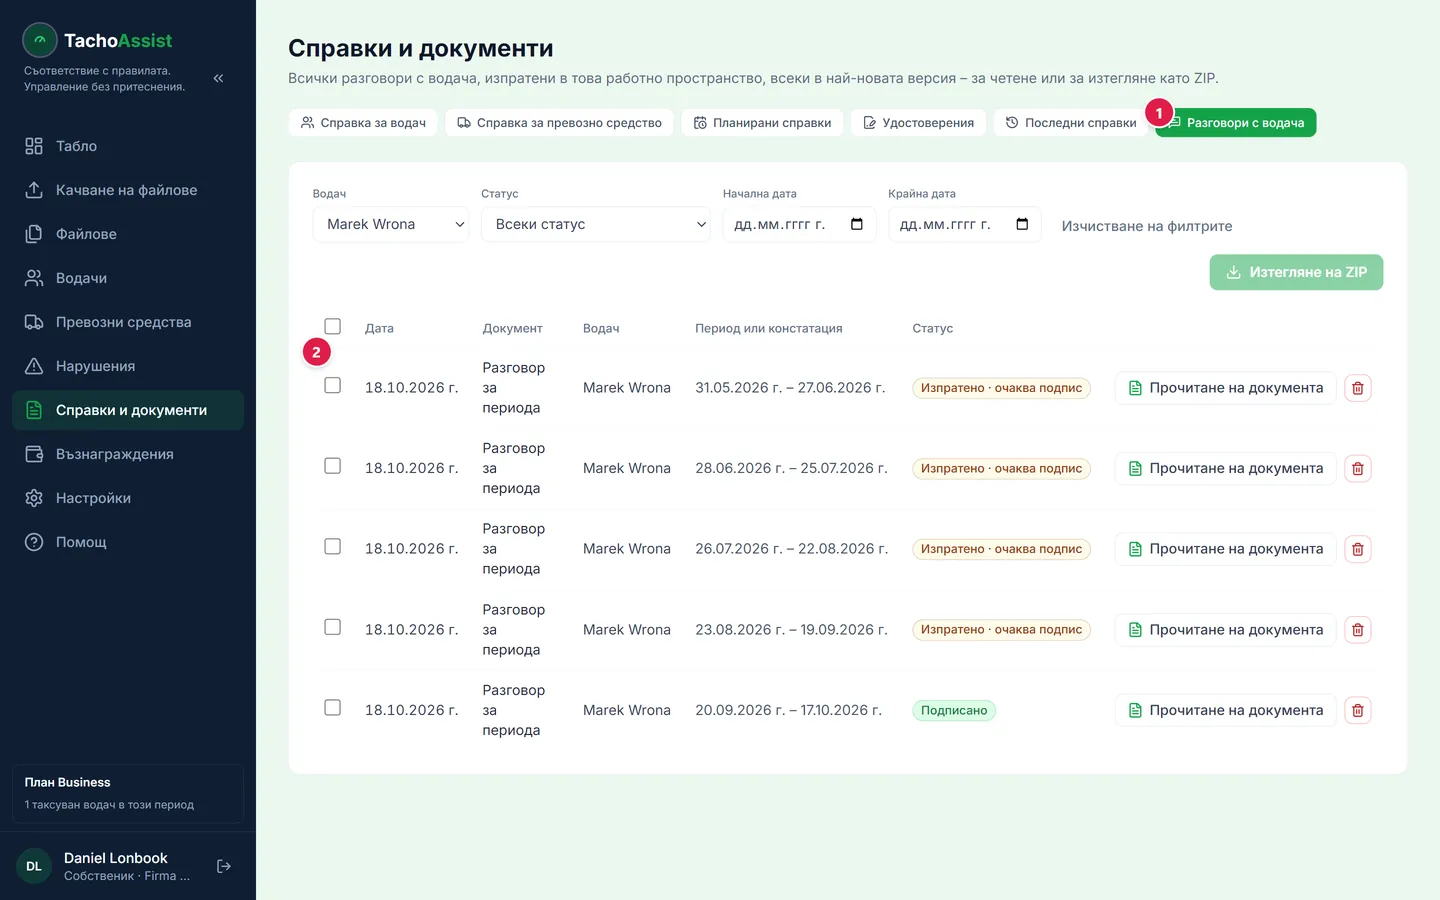Open the Файлове section
The height and width of the screenshot is (900, 1440).
point(128,234)
